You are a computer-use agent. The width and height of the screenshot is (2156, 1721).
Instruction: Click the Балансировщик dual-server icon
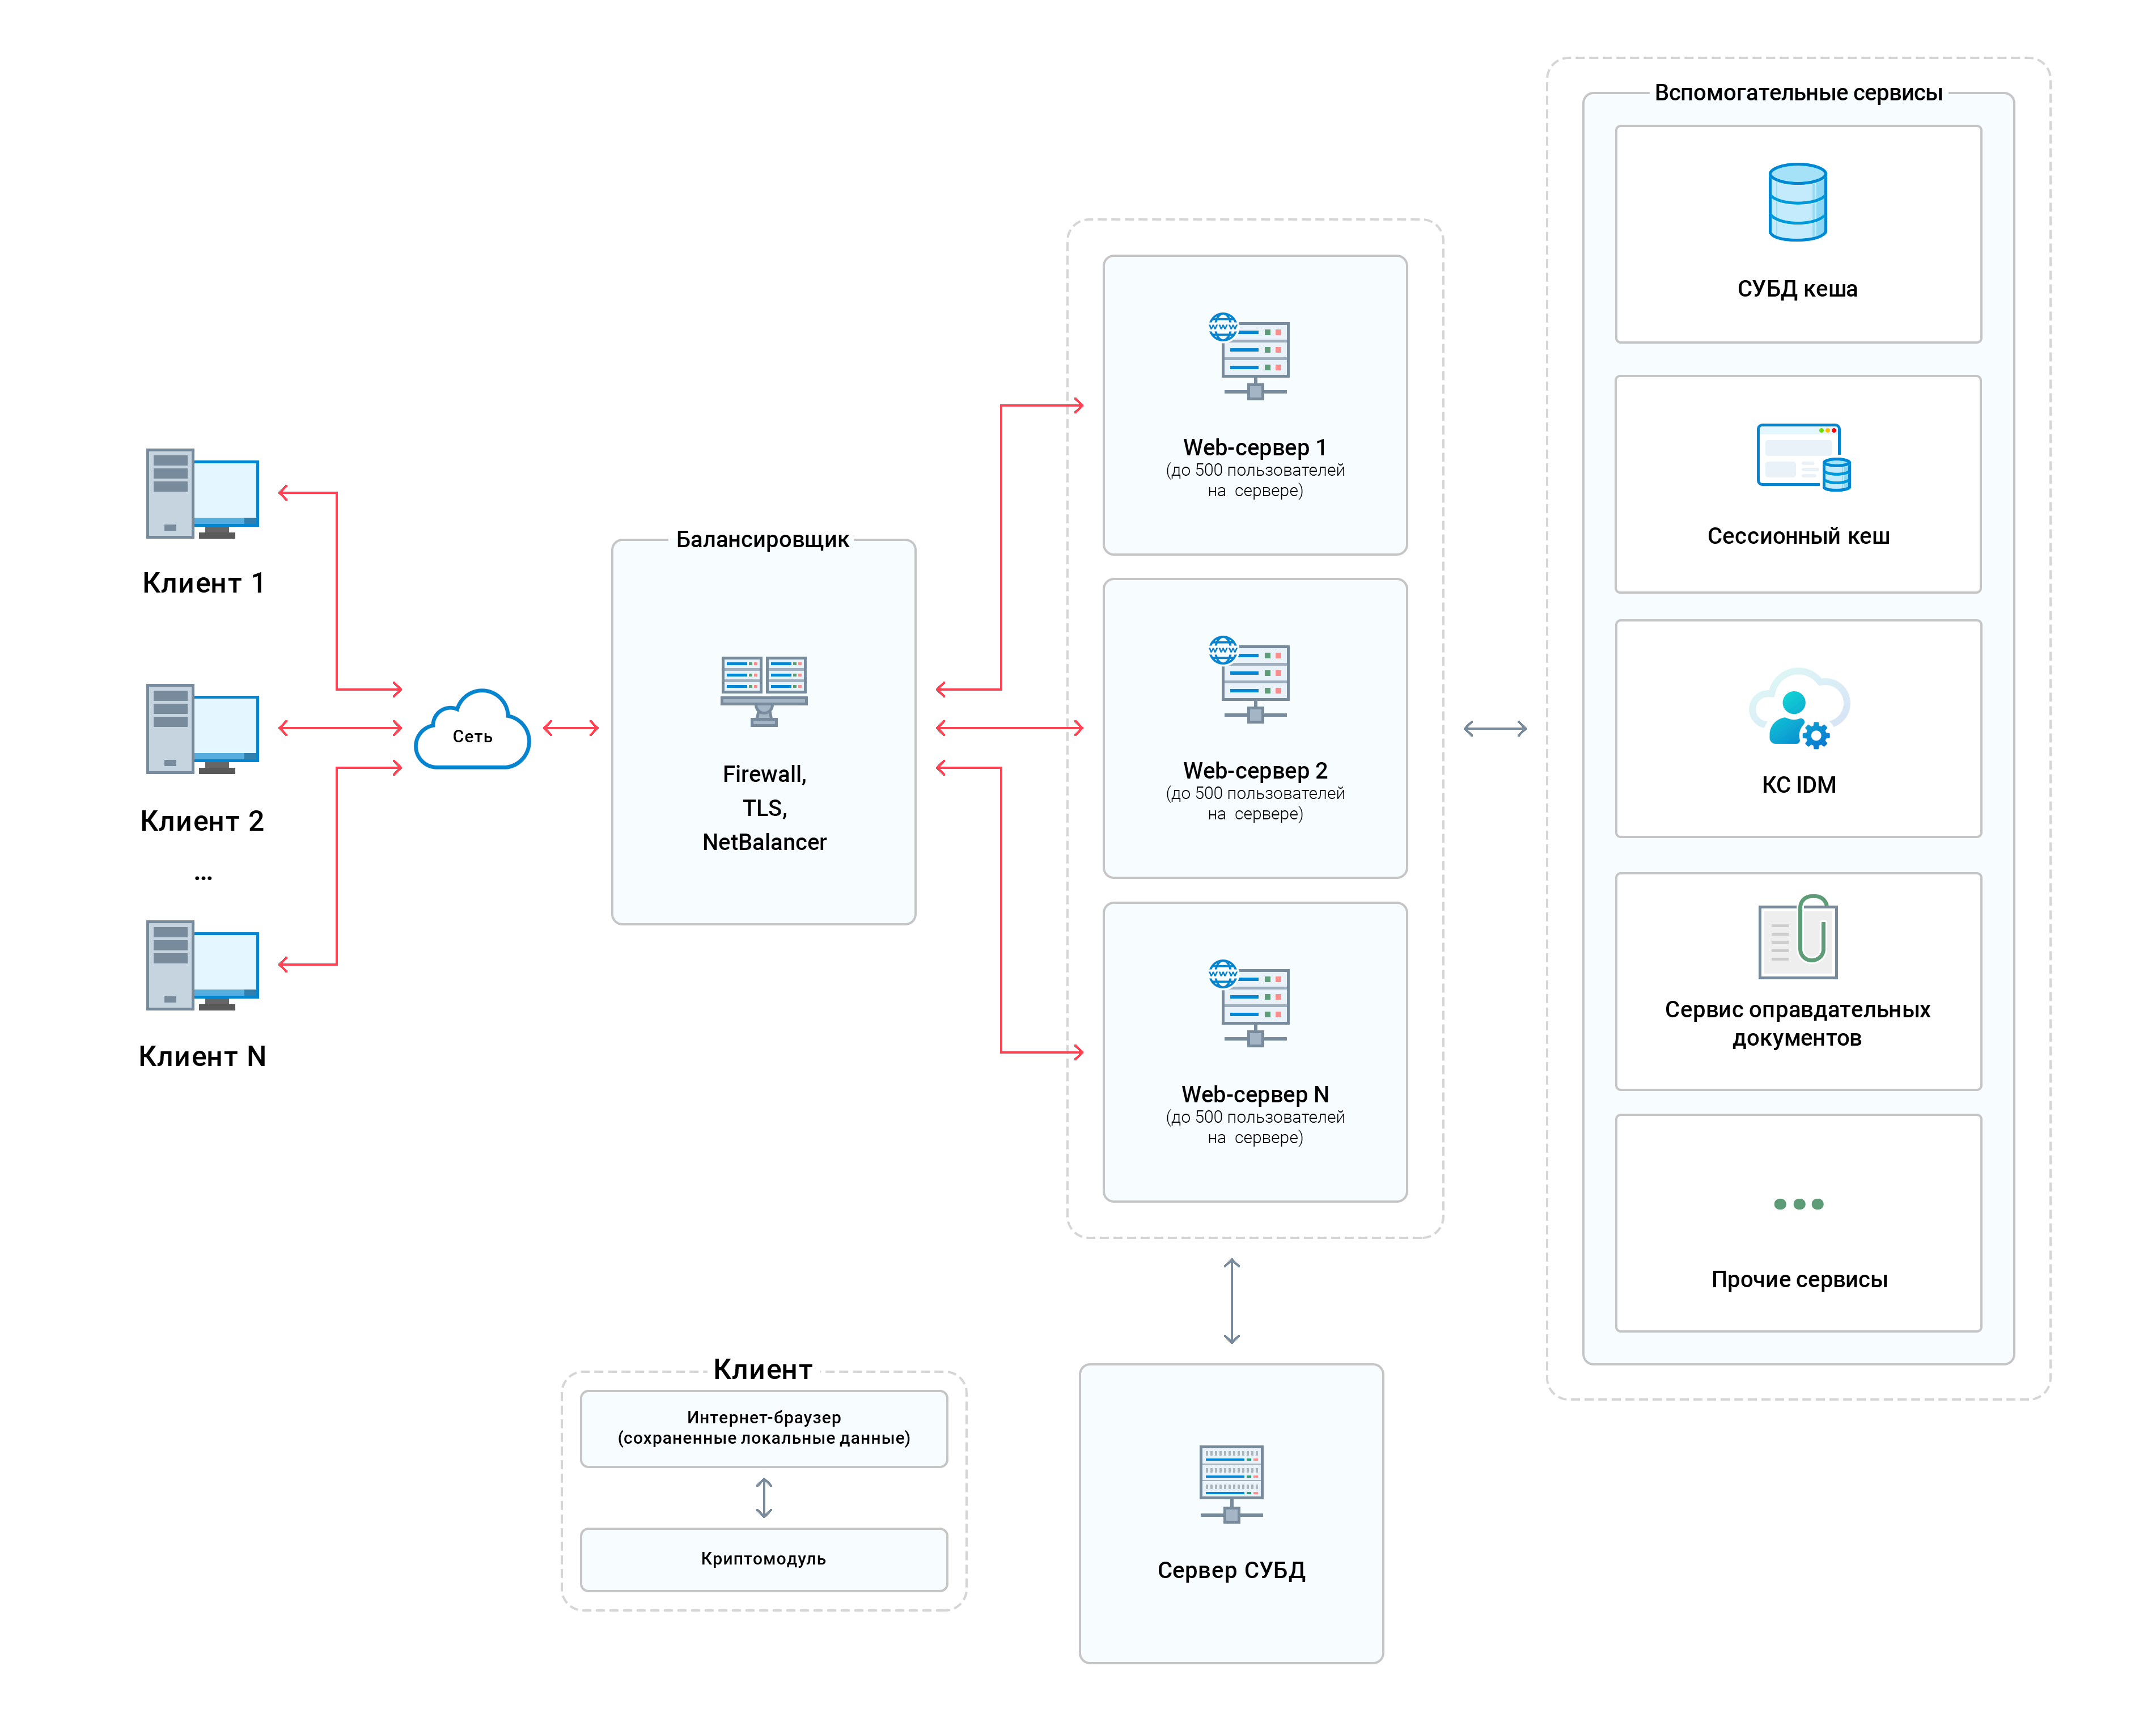tap(764, 691)
